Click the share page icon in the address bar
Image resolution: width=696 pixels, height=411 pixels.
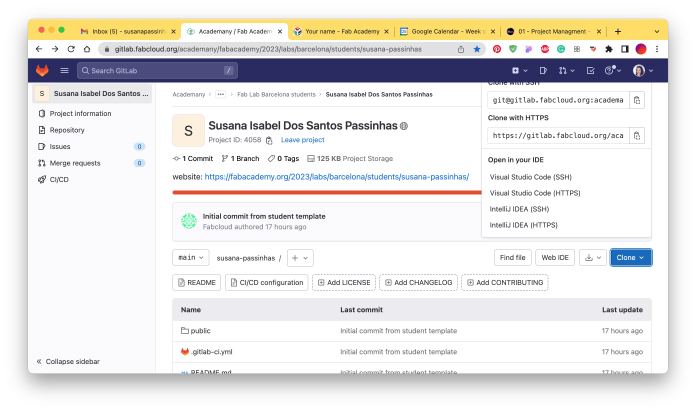tap(461, 49)
